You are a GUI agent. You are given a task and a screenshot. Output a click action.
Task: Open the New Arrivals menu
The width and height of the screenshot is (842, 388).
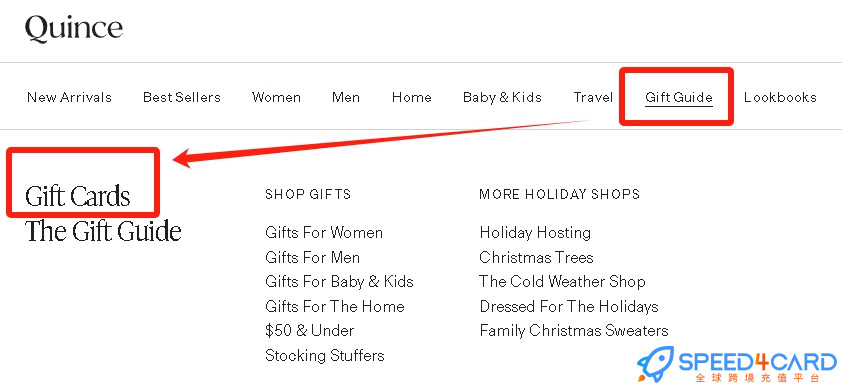(x=69, y=97)
